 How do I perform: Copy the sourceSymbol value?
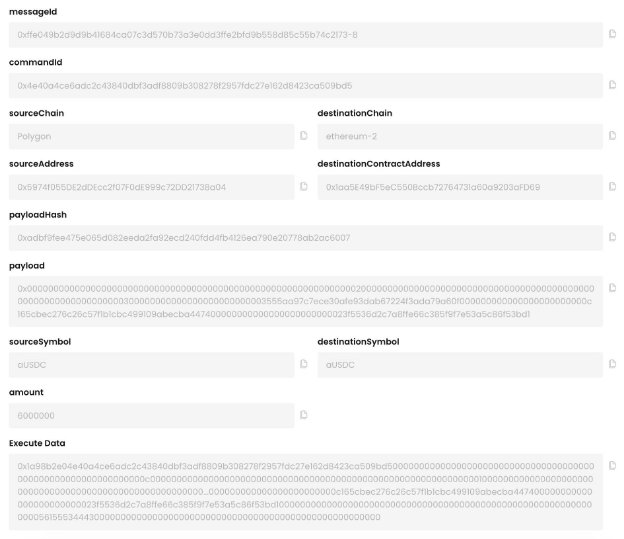(x=303, y=364)
